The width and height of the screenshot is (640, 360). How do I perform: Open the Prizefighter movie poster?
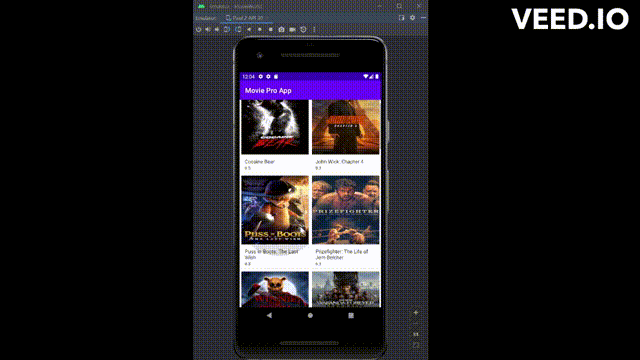[x=346, y=210]
